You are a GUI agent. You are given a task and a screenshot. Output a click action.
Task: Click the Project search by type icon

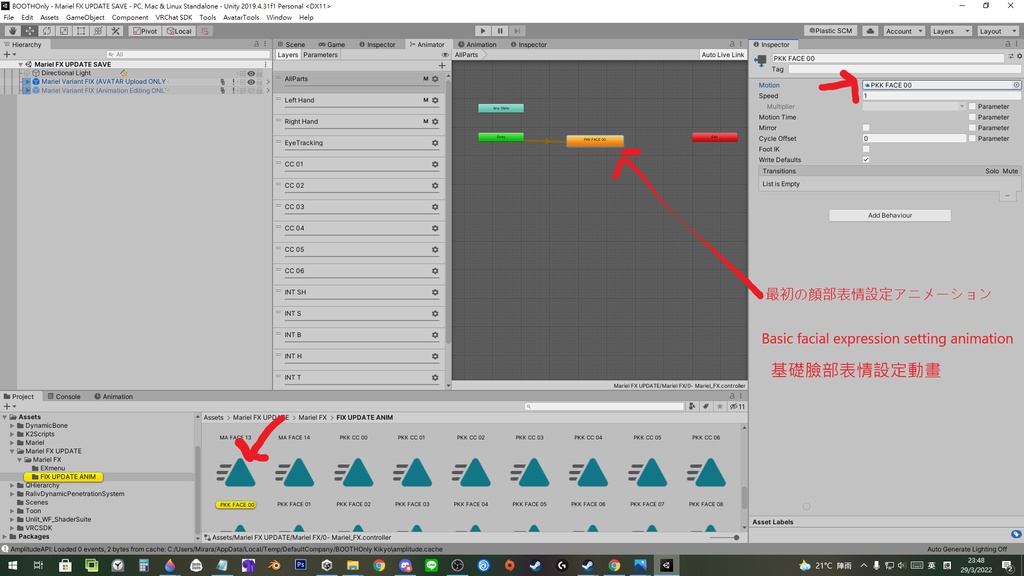(692, 406)
